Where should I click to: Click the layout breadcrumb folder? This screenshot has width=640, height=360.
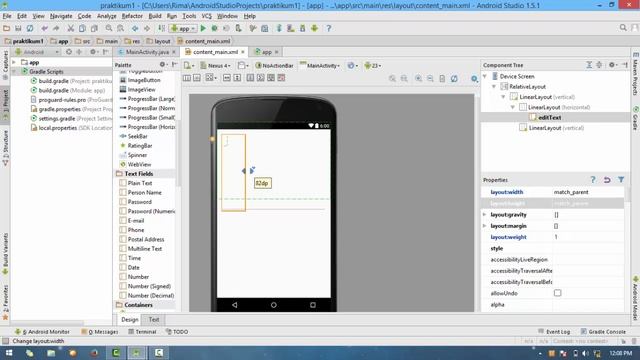point(158,41)
